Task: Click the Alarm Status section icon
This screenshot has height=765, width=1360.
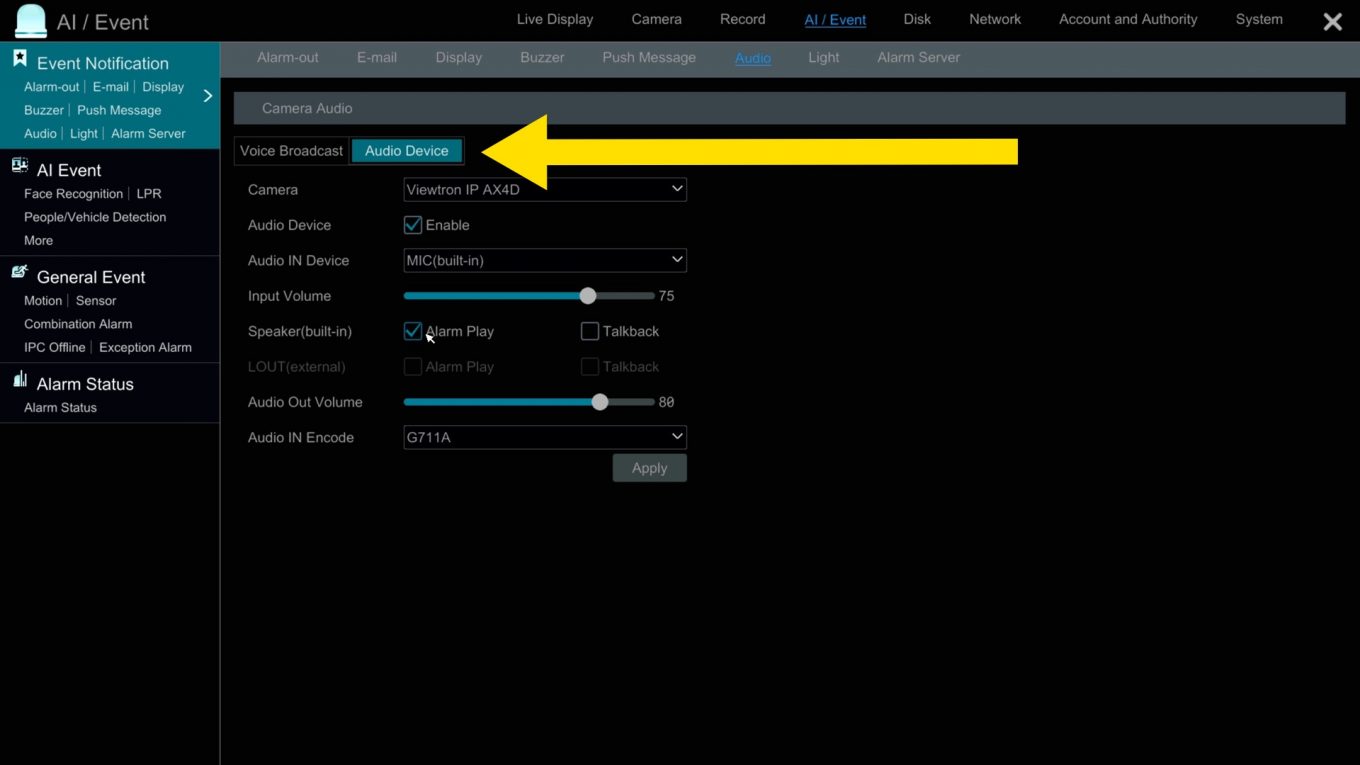Action: coord(20,379)
